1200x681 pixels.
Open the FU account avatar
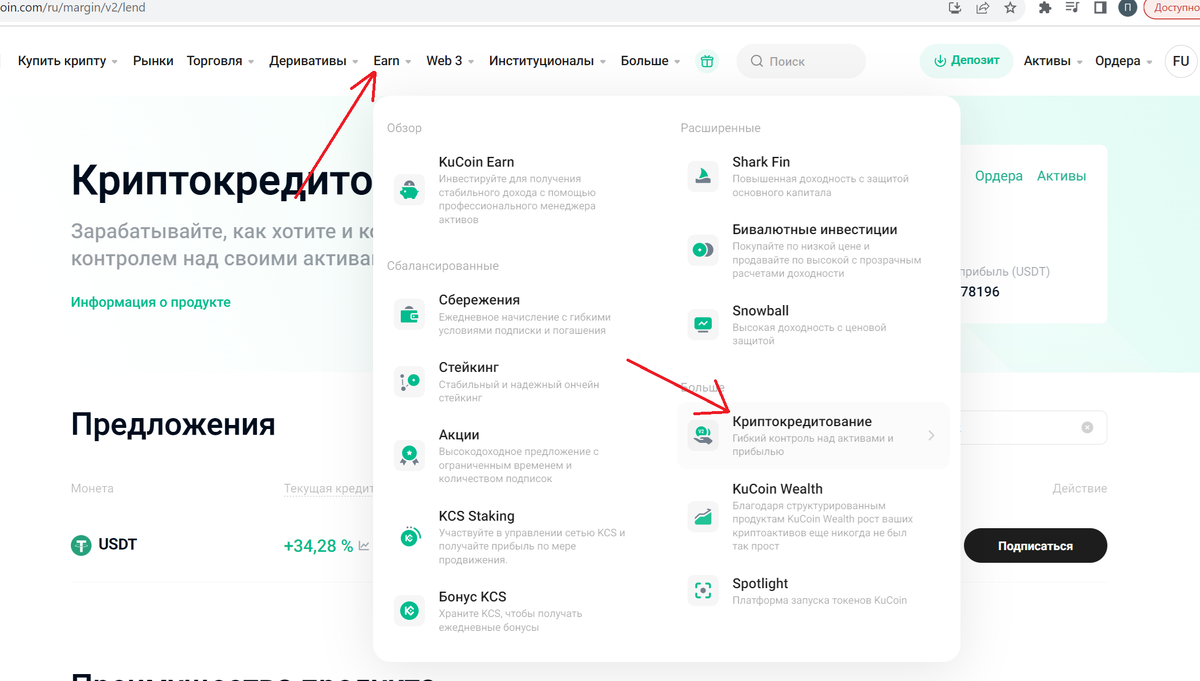pos(1181,61)
